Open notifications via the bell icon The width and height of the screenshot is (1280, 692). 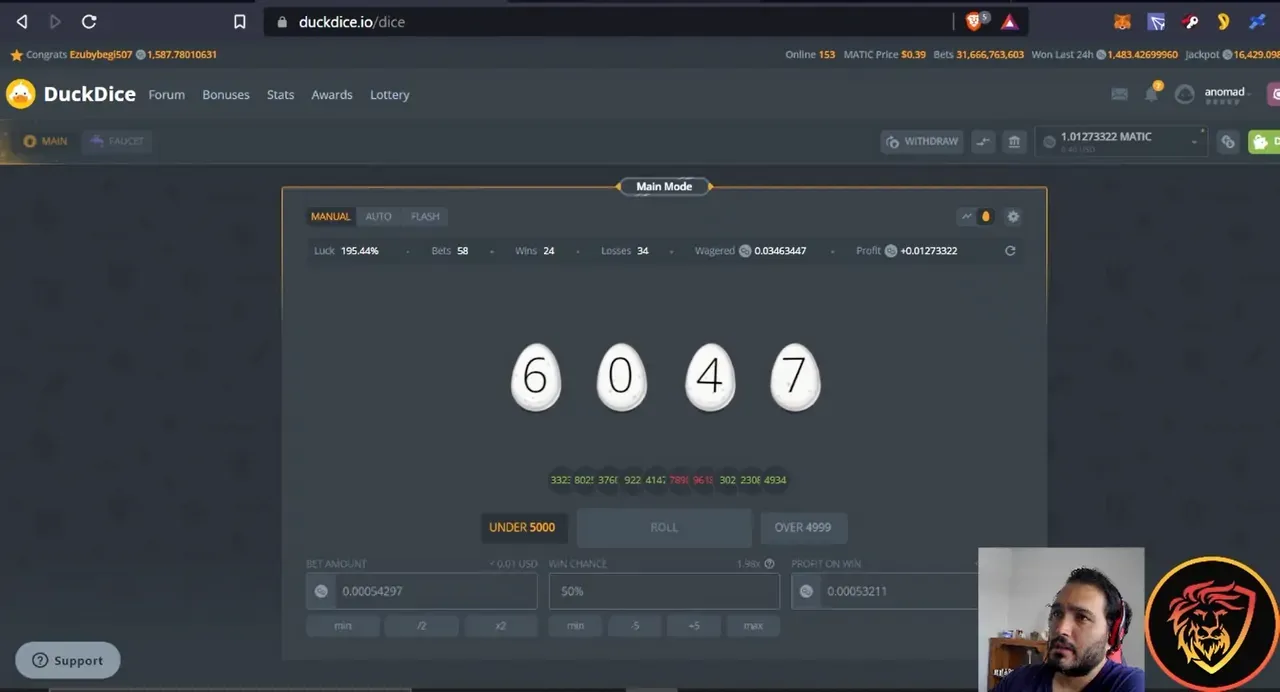pyautogui.click(x=1151, y=94)
